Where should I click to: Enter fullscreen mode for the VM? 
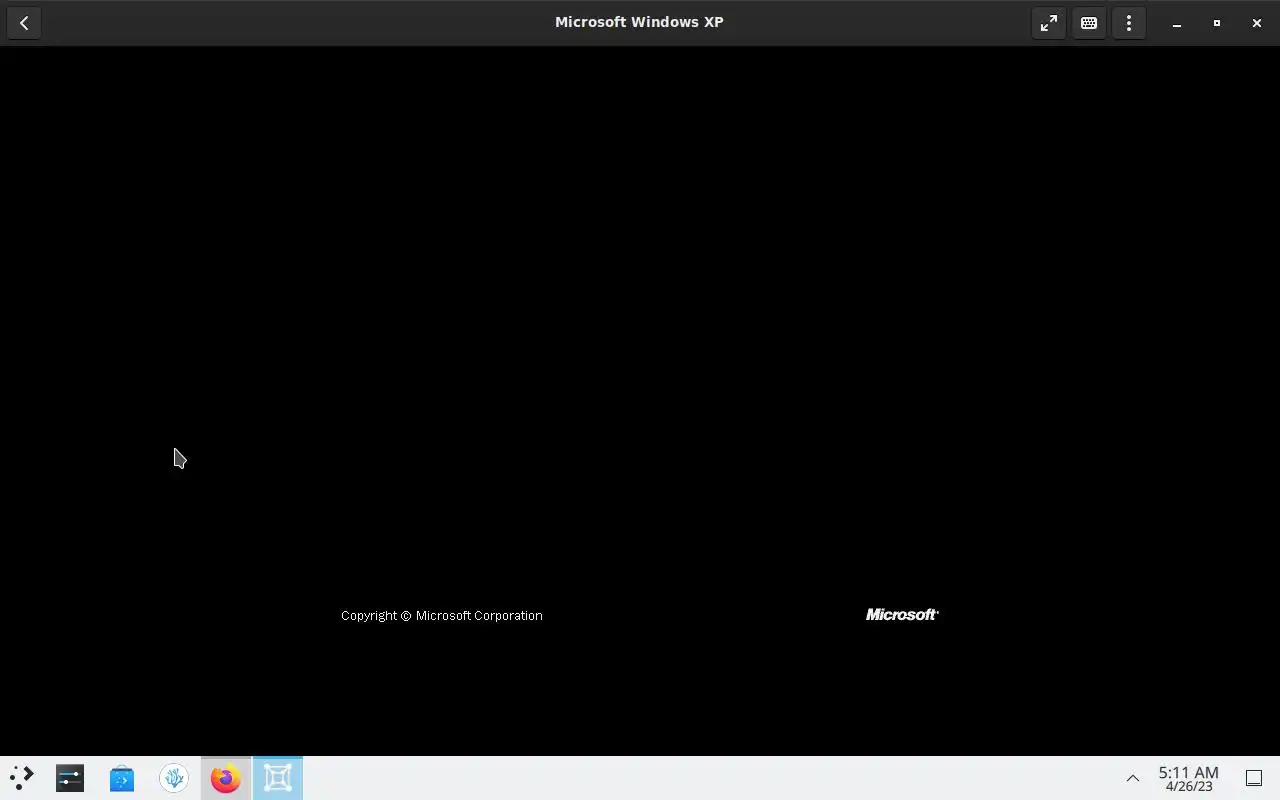[1048, 23]
